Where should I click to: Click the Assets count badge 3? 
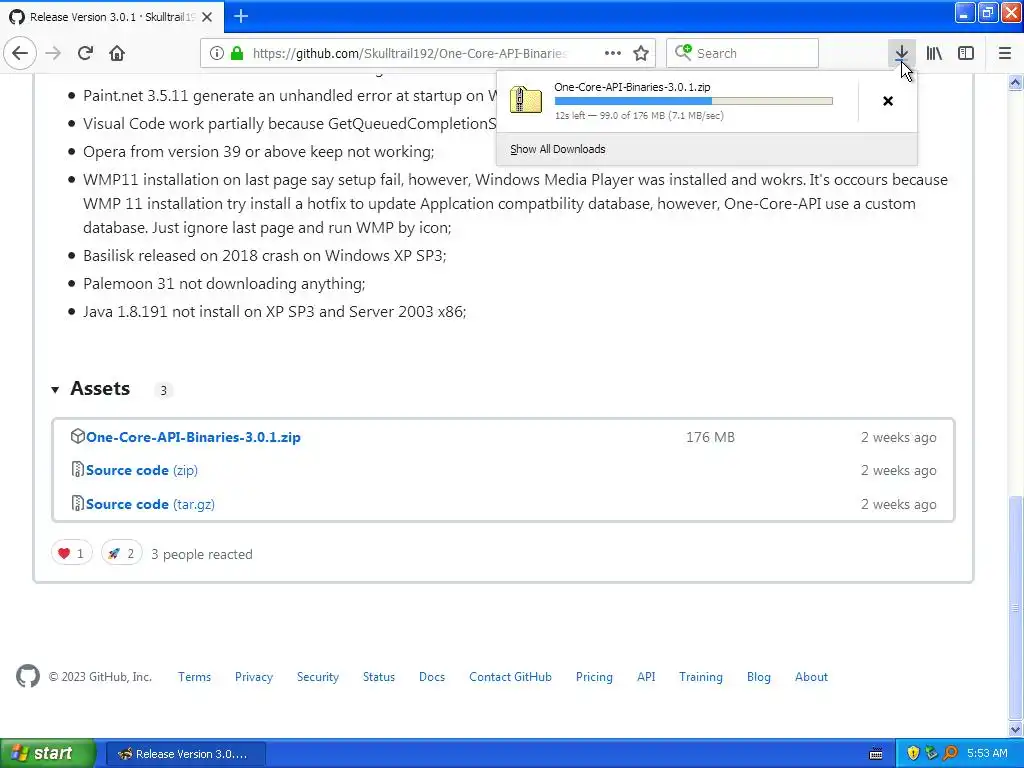click(x=163, y=391)
